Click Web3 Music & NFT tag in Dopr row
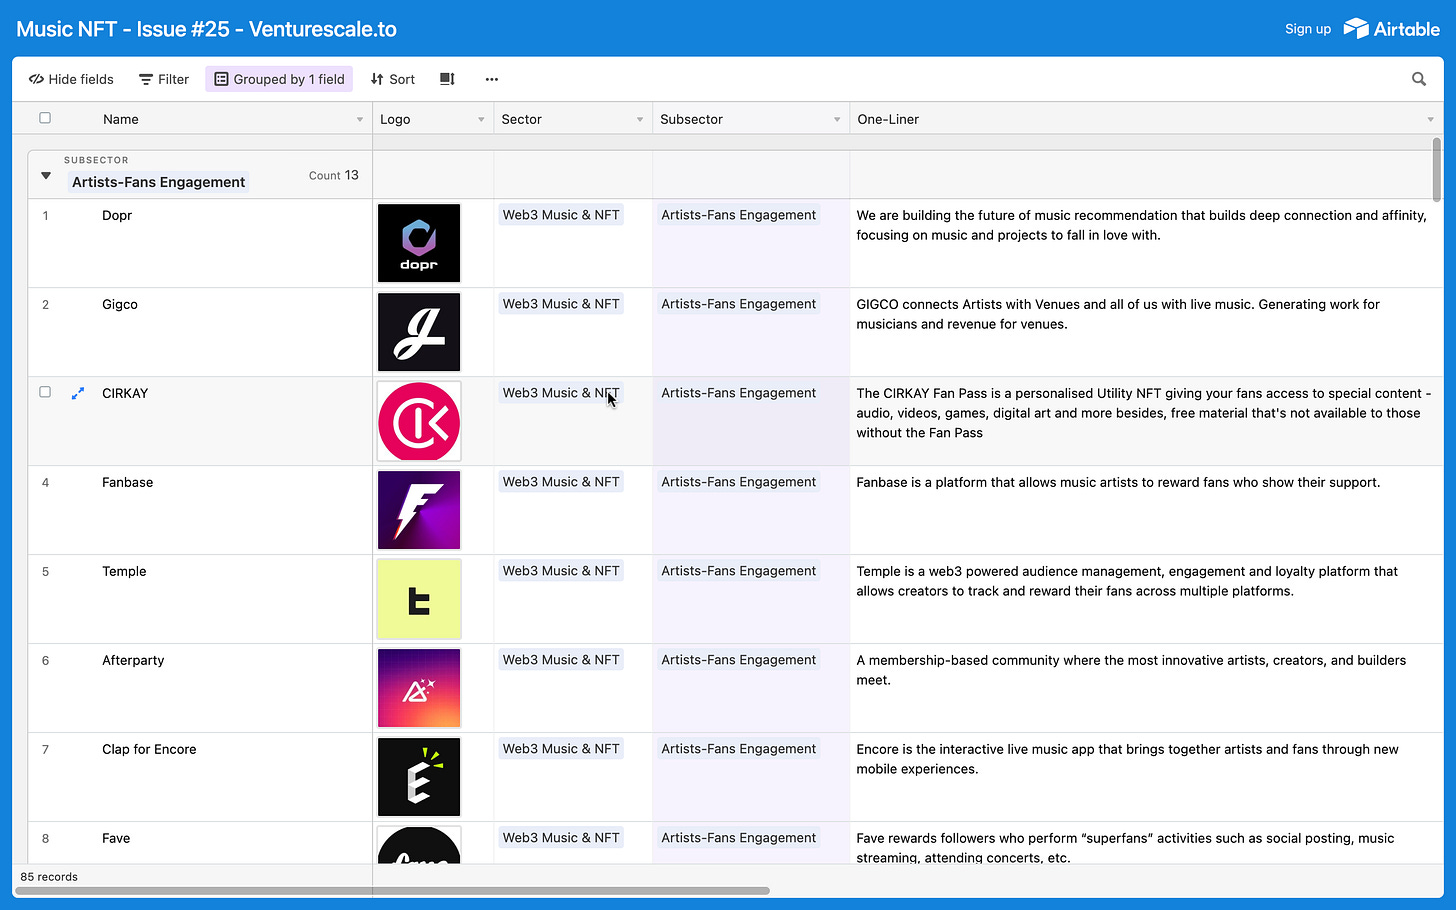This screenshot has width=1456, height=910. pyautogui.click(x=561, y=215)
